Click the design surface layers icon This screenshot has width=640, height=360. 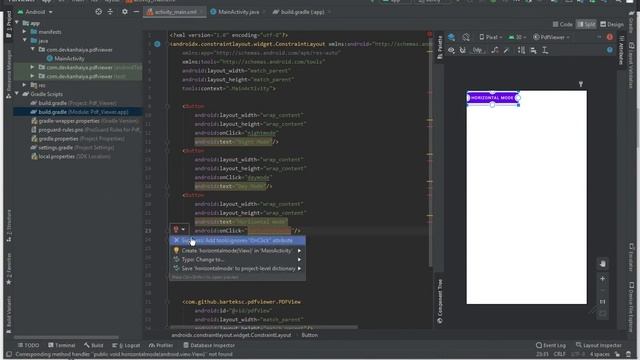(451, 37)
